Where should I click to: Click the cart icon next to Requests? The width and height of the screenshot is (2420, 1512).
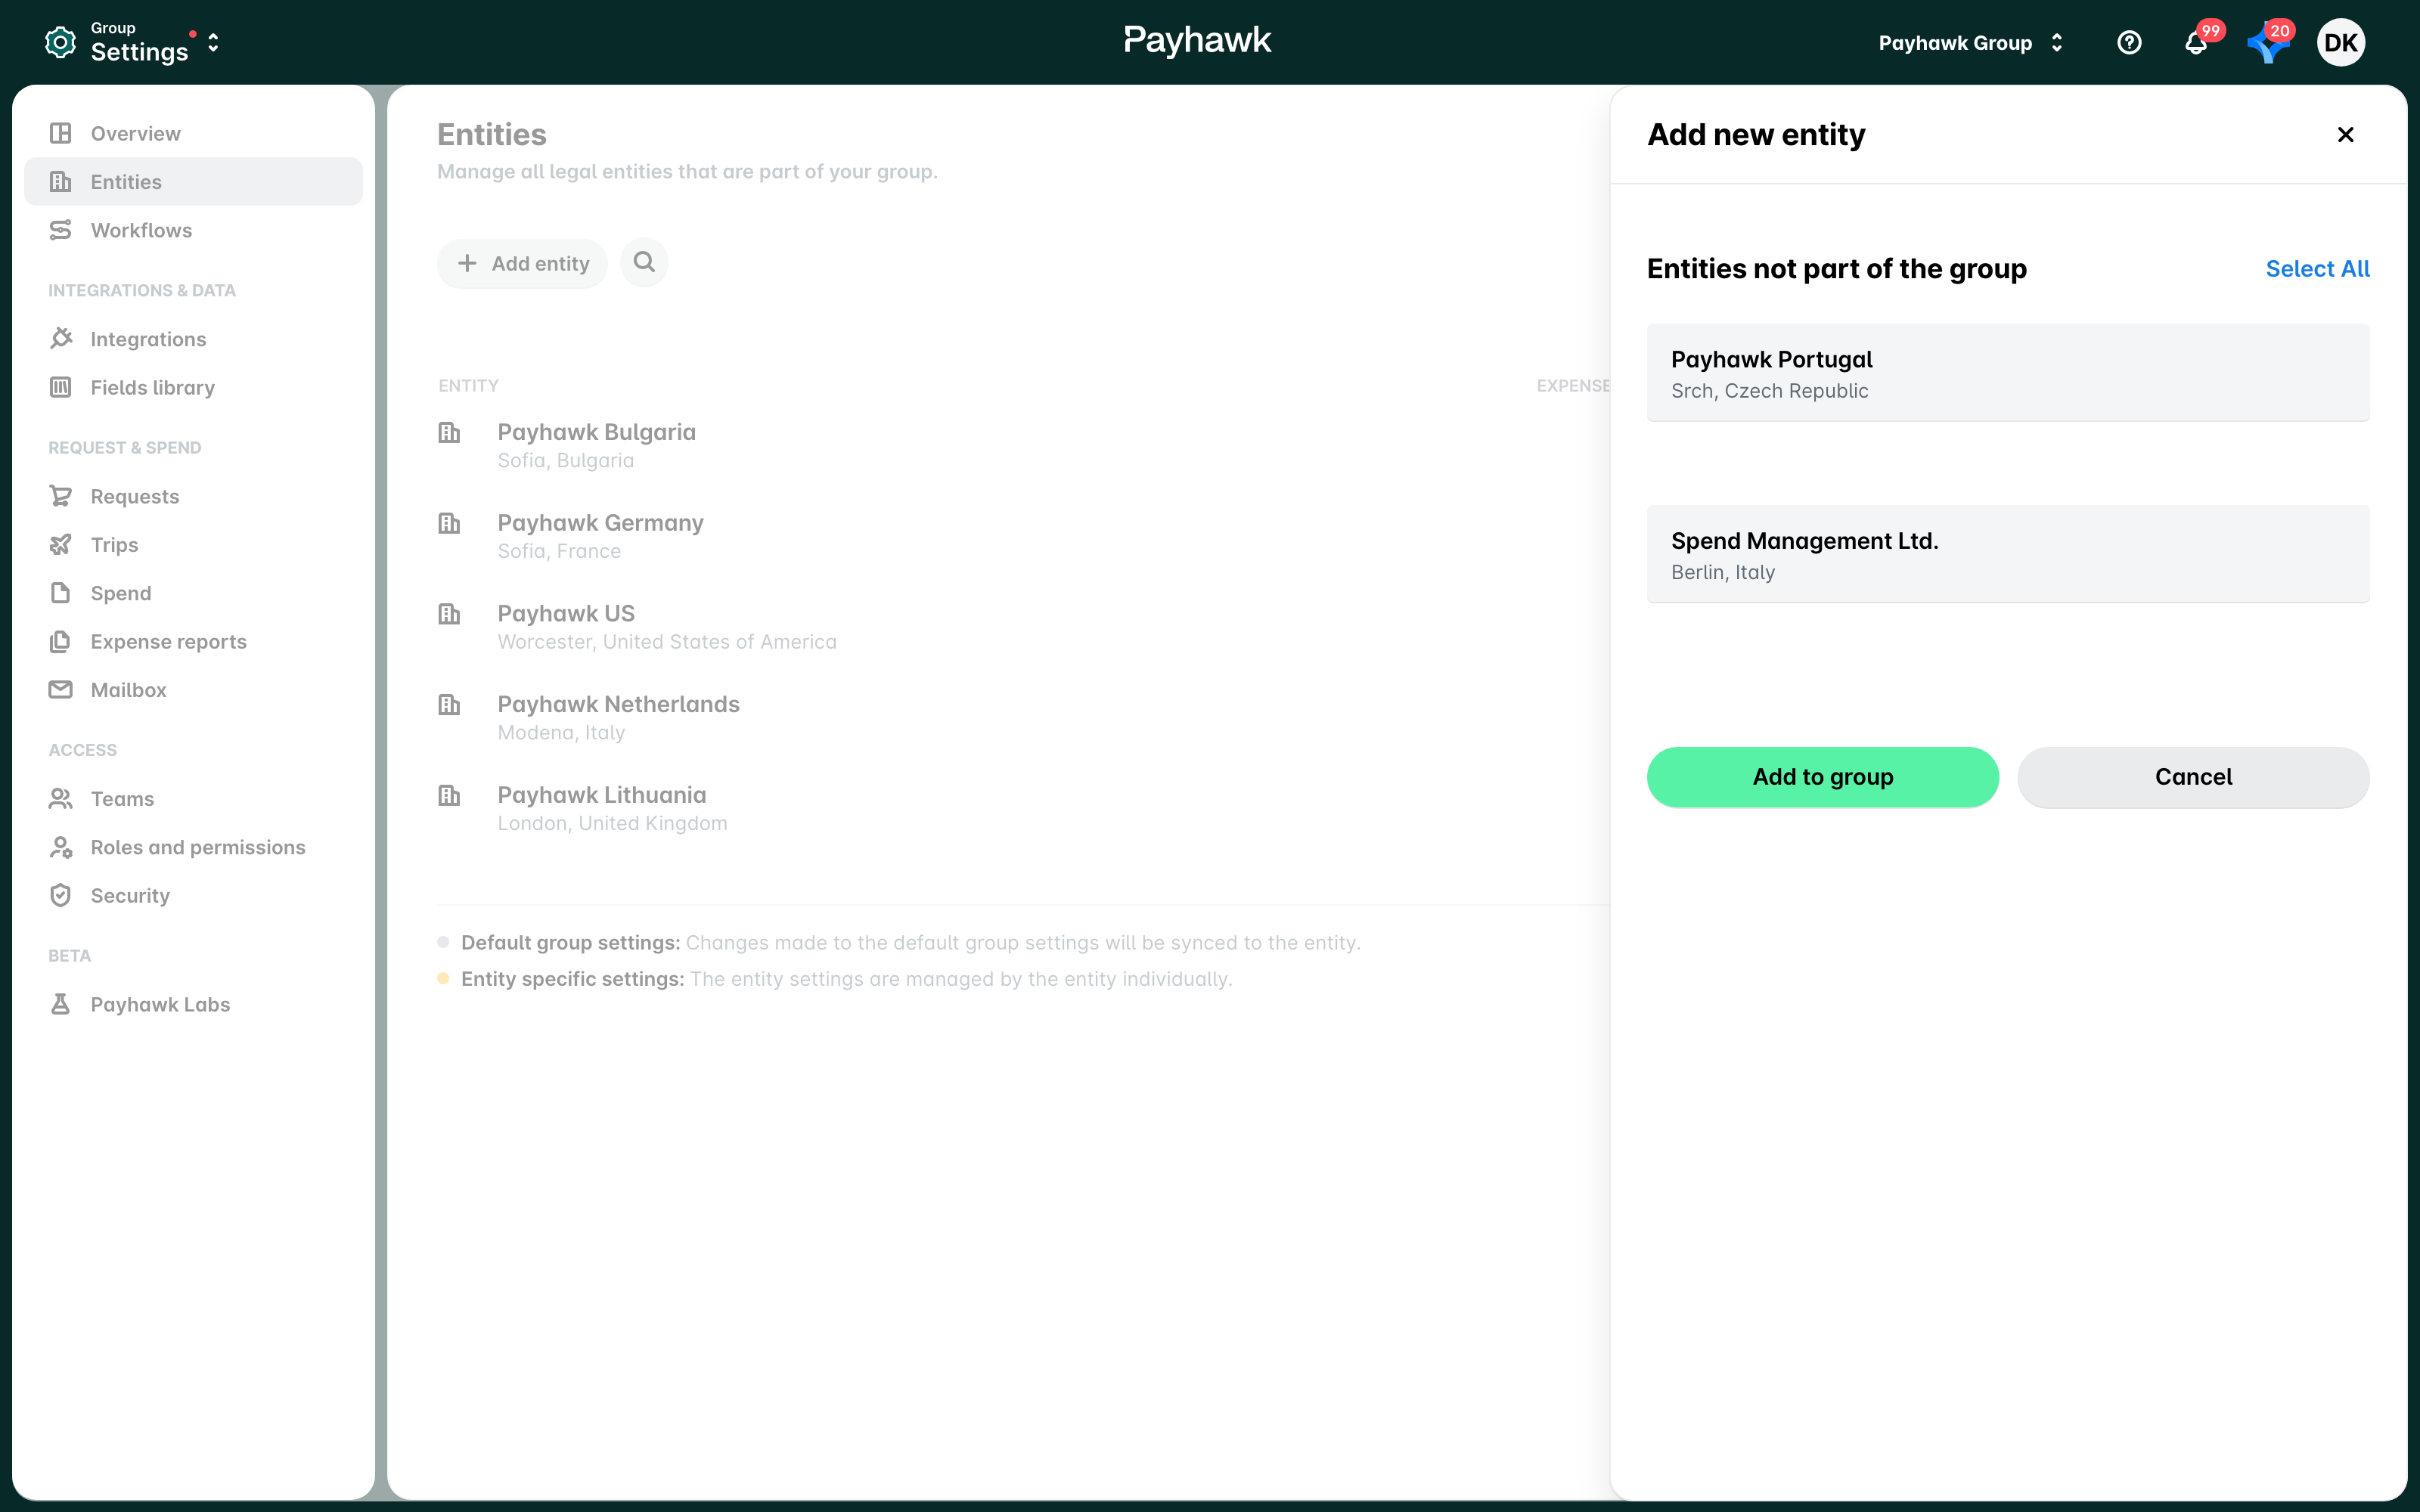click(x=61, y=496)
